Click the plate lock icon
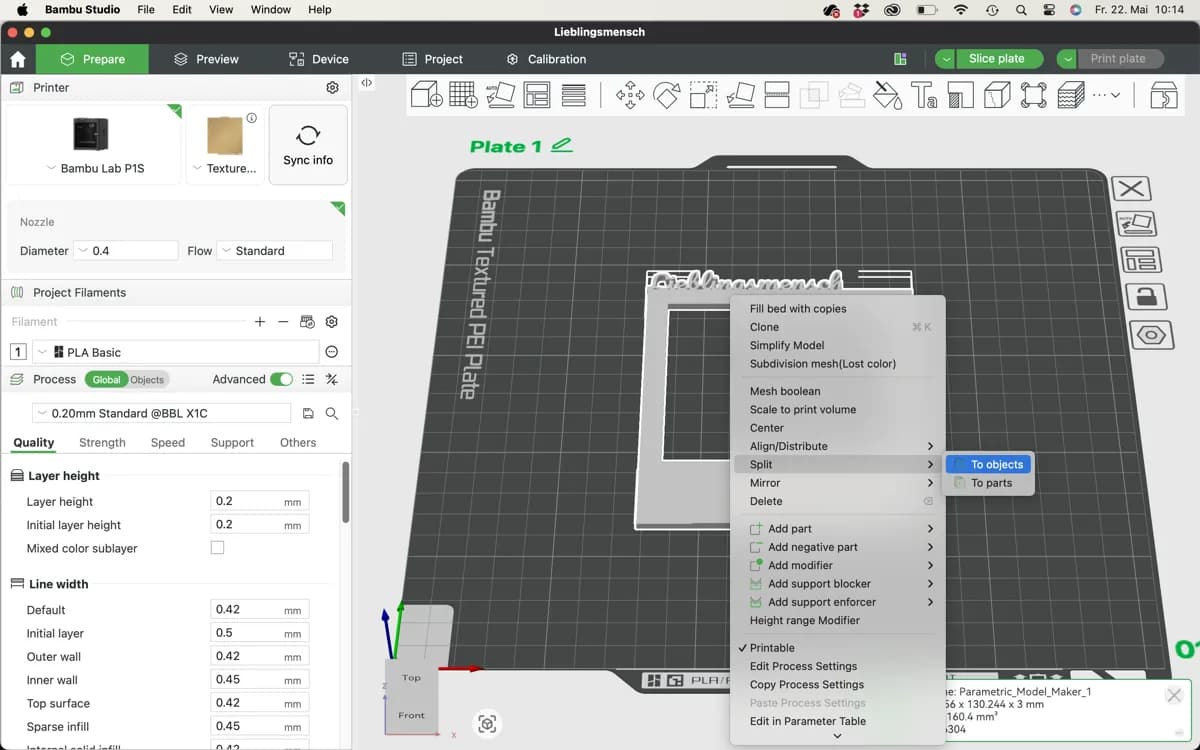 [x=1146, y=296]
